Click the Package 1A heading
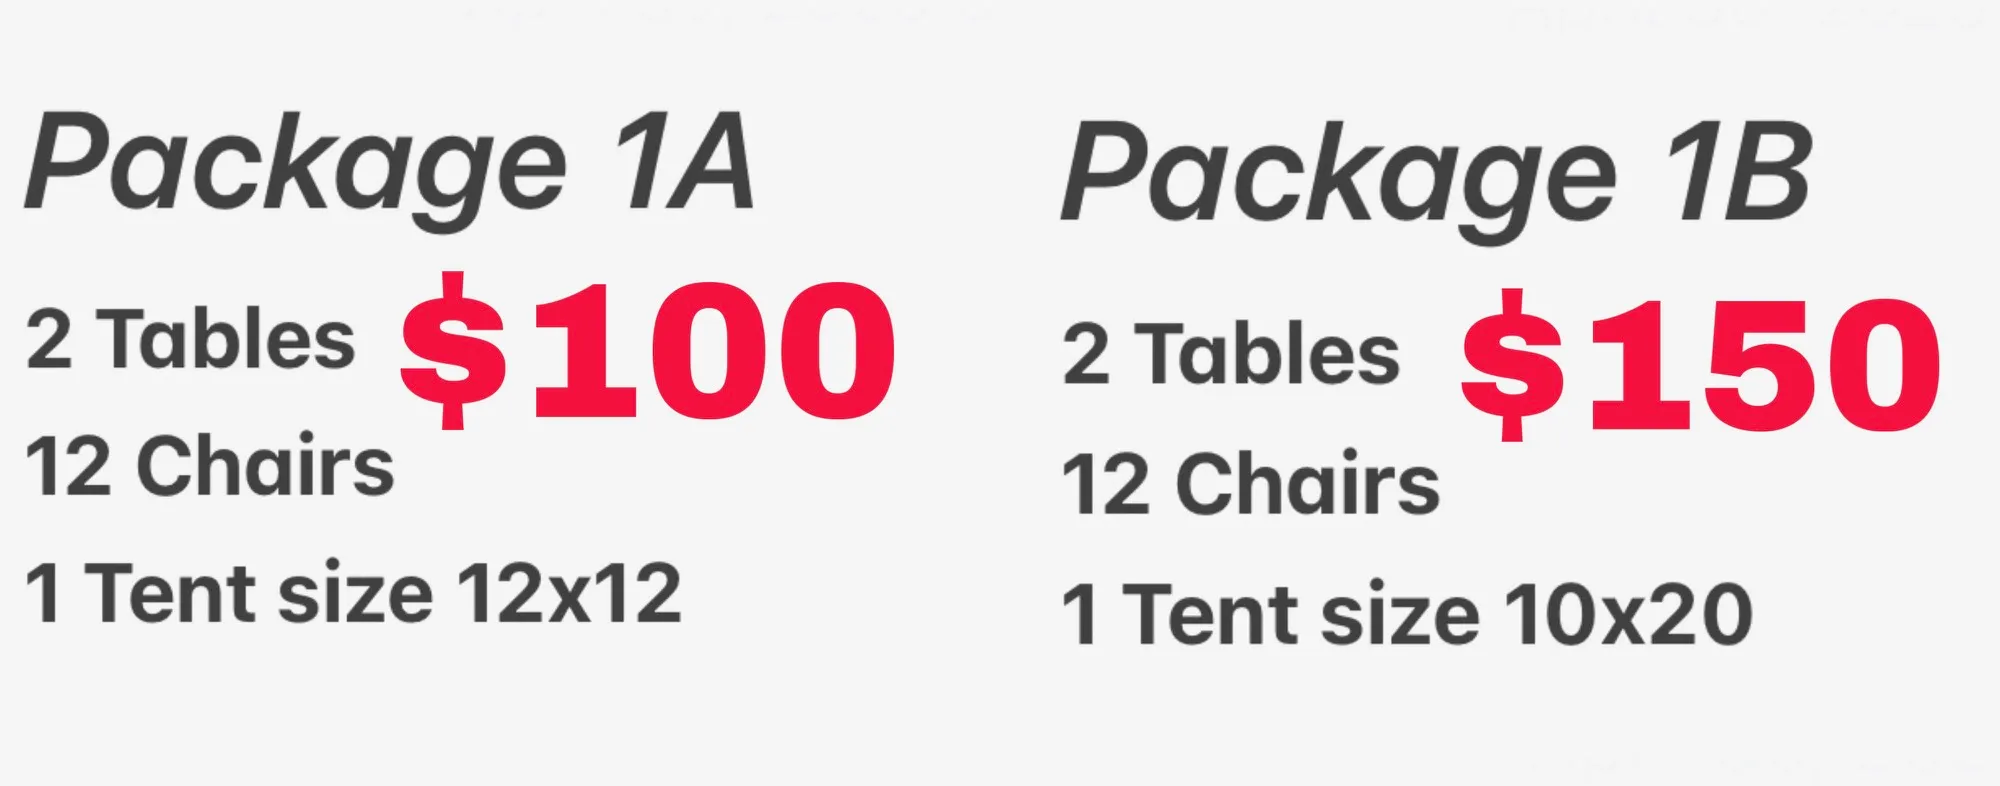The height and width of the screenshot is (786, 2000). [x=388, y=165]
